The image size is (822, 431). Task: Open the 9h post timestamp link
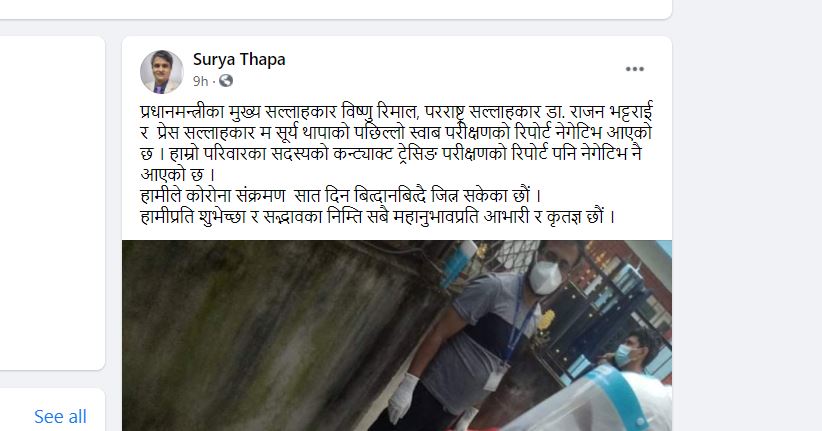tap(200, 81)
